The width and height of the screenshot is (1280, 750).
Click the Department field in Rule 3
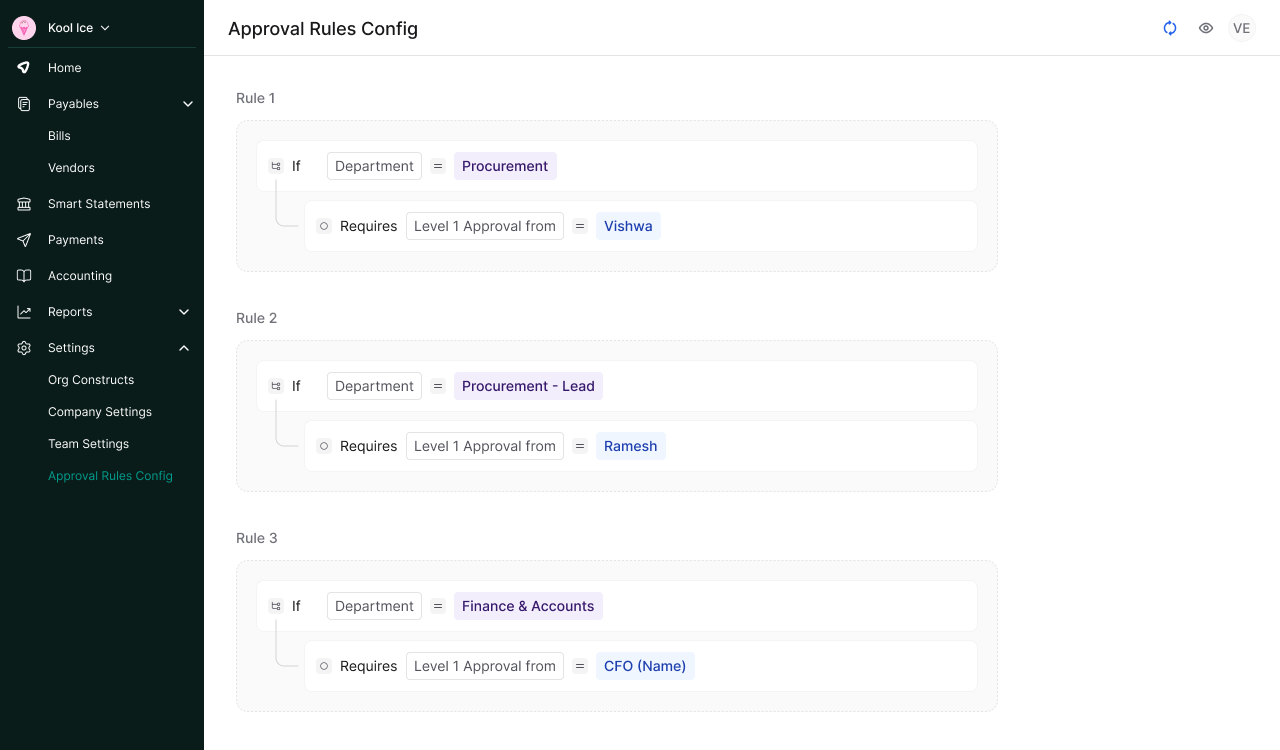pos(374,606)
